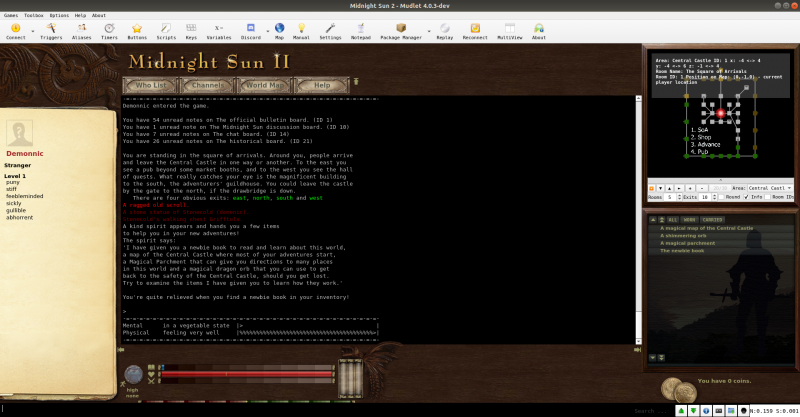The width and height of the screenshot is (800, 417).
Task: Toggle MultiView in the toolbar
Action: click(510, 31)
